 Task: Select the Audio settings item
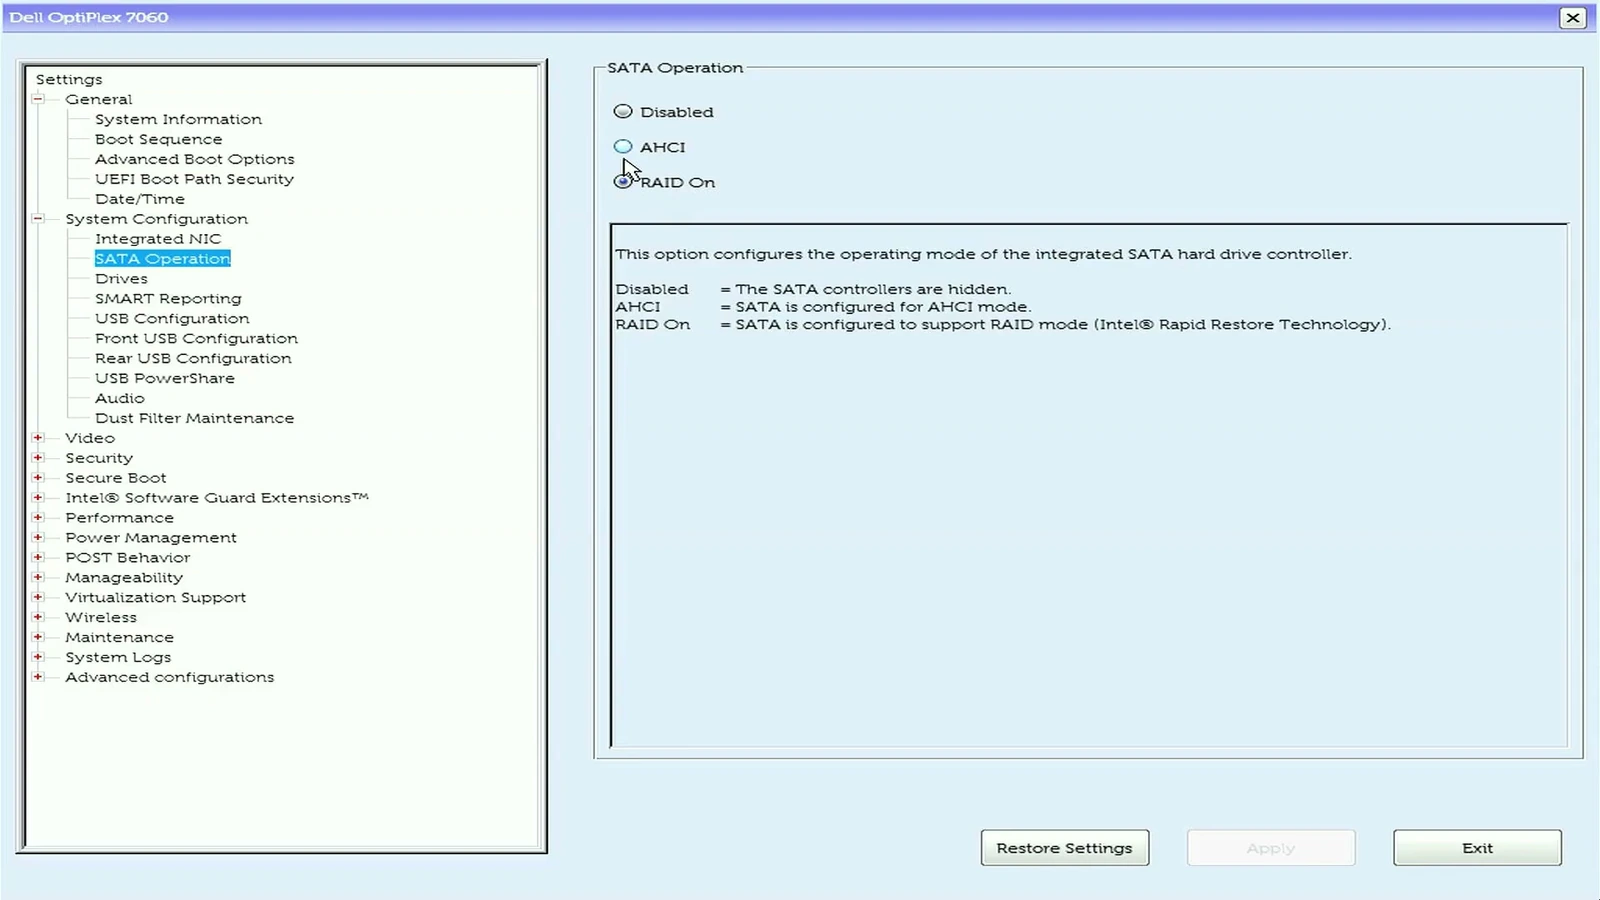point(119,399)
